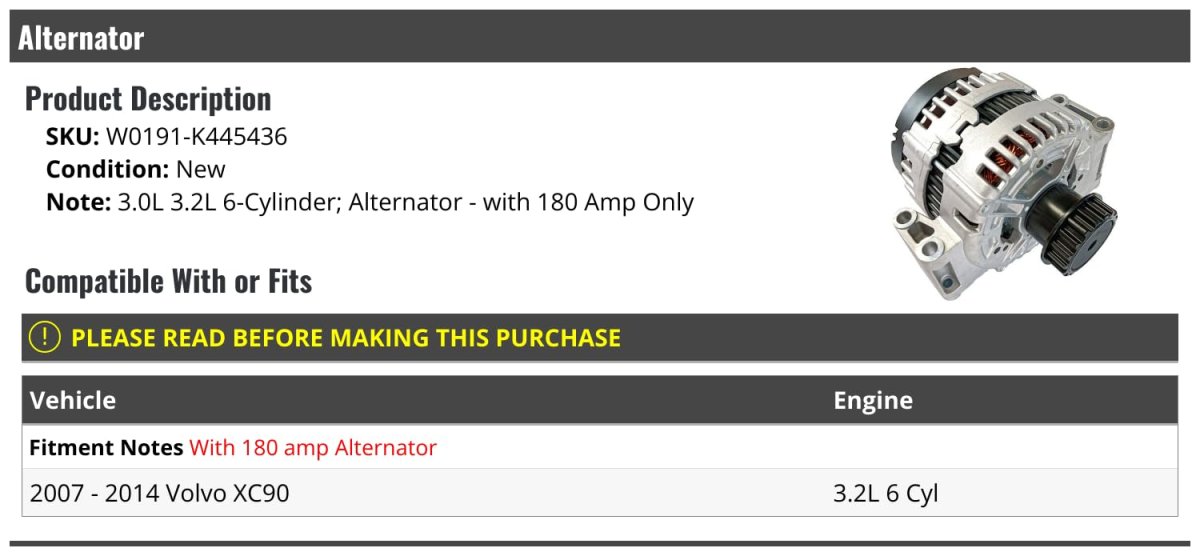Screen dimensions: 1200x556
Task: Select the "New" condition value
Action: tap(201, 169)
